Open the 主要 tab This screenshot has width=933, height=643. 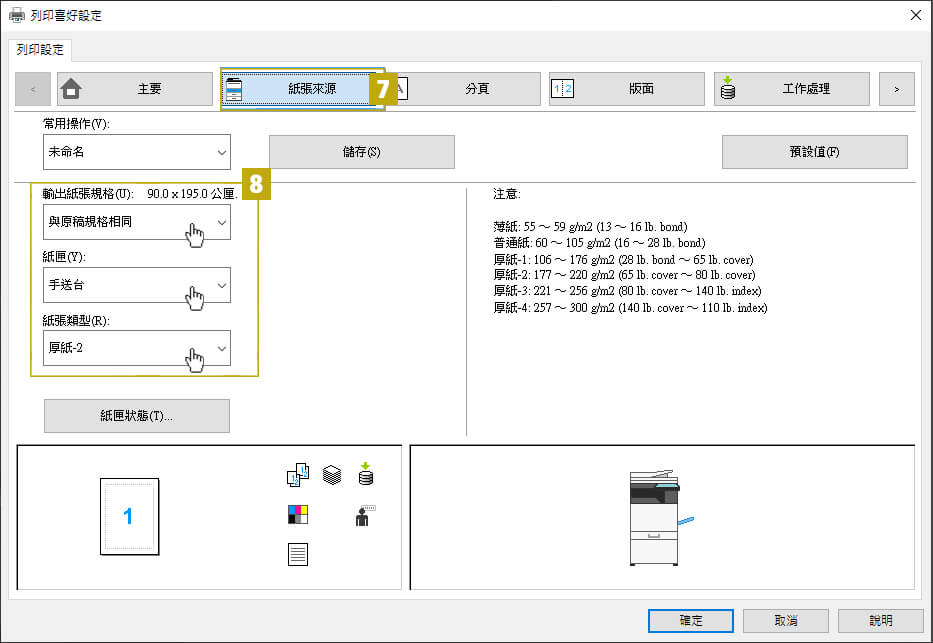pos(135,89)
